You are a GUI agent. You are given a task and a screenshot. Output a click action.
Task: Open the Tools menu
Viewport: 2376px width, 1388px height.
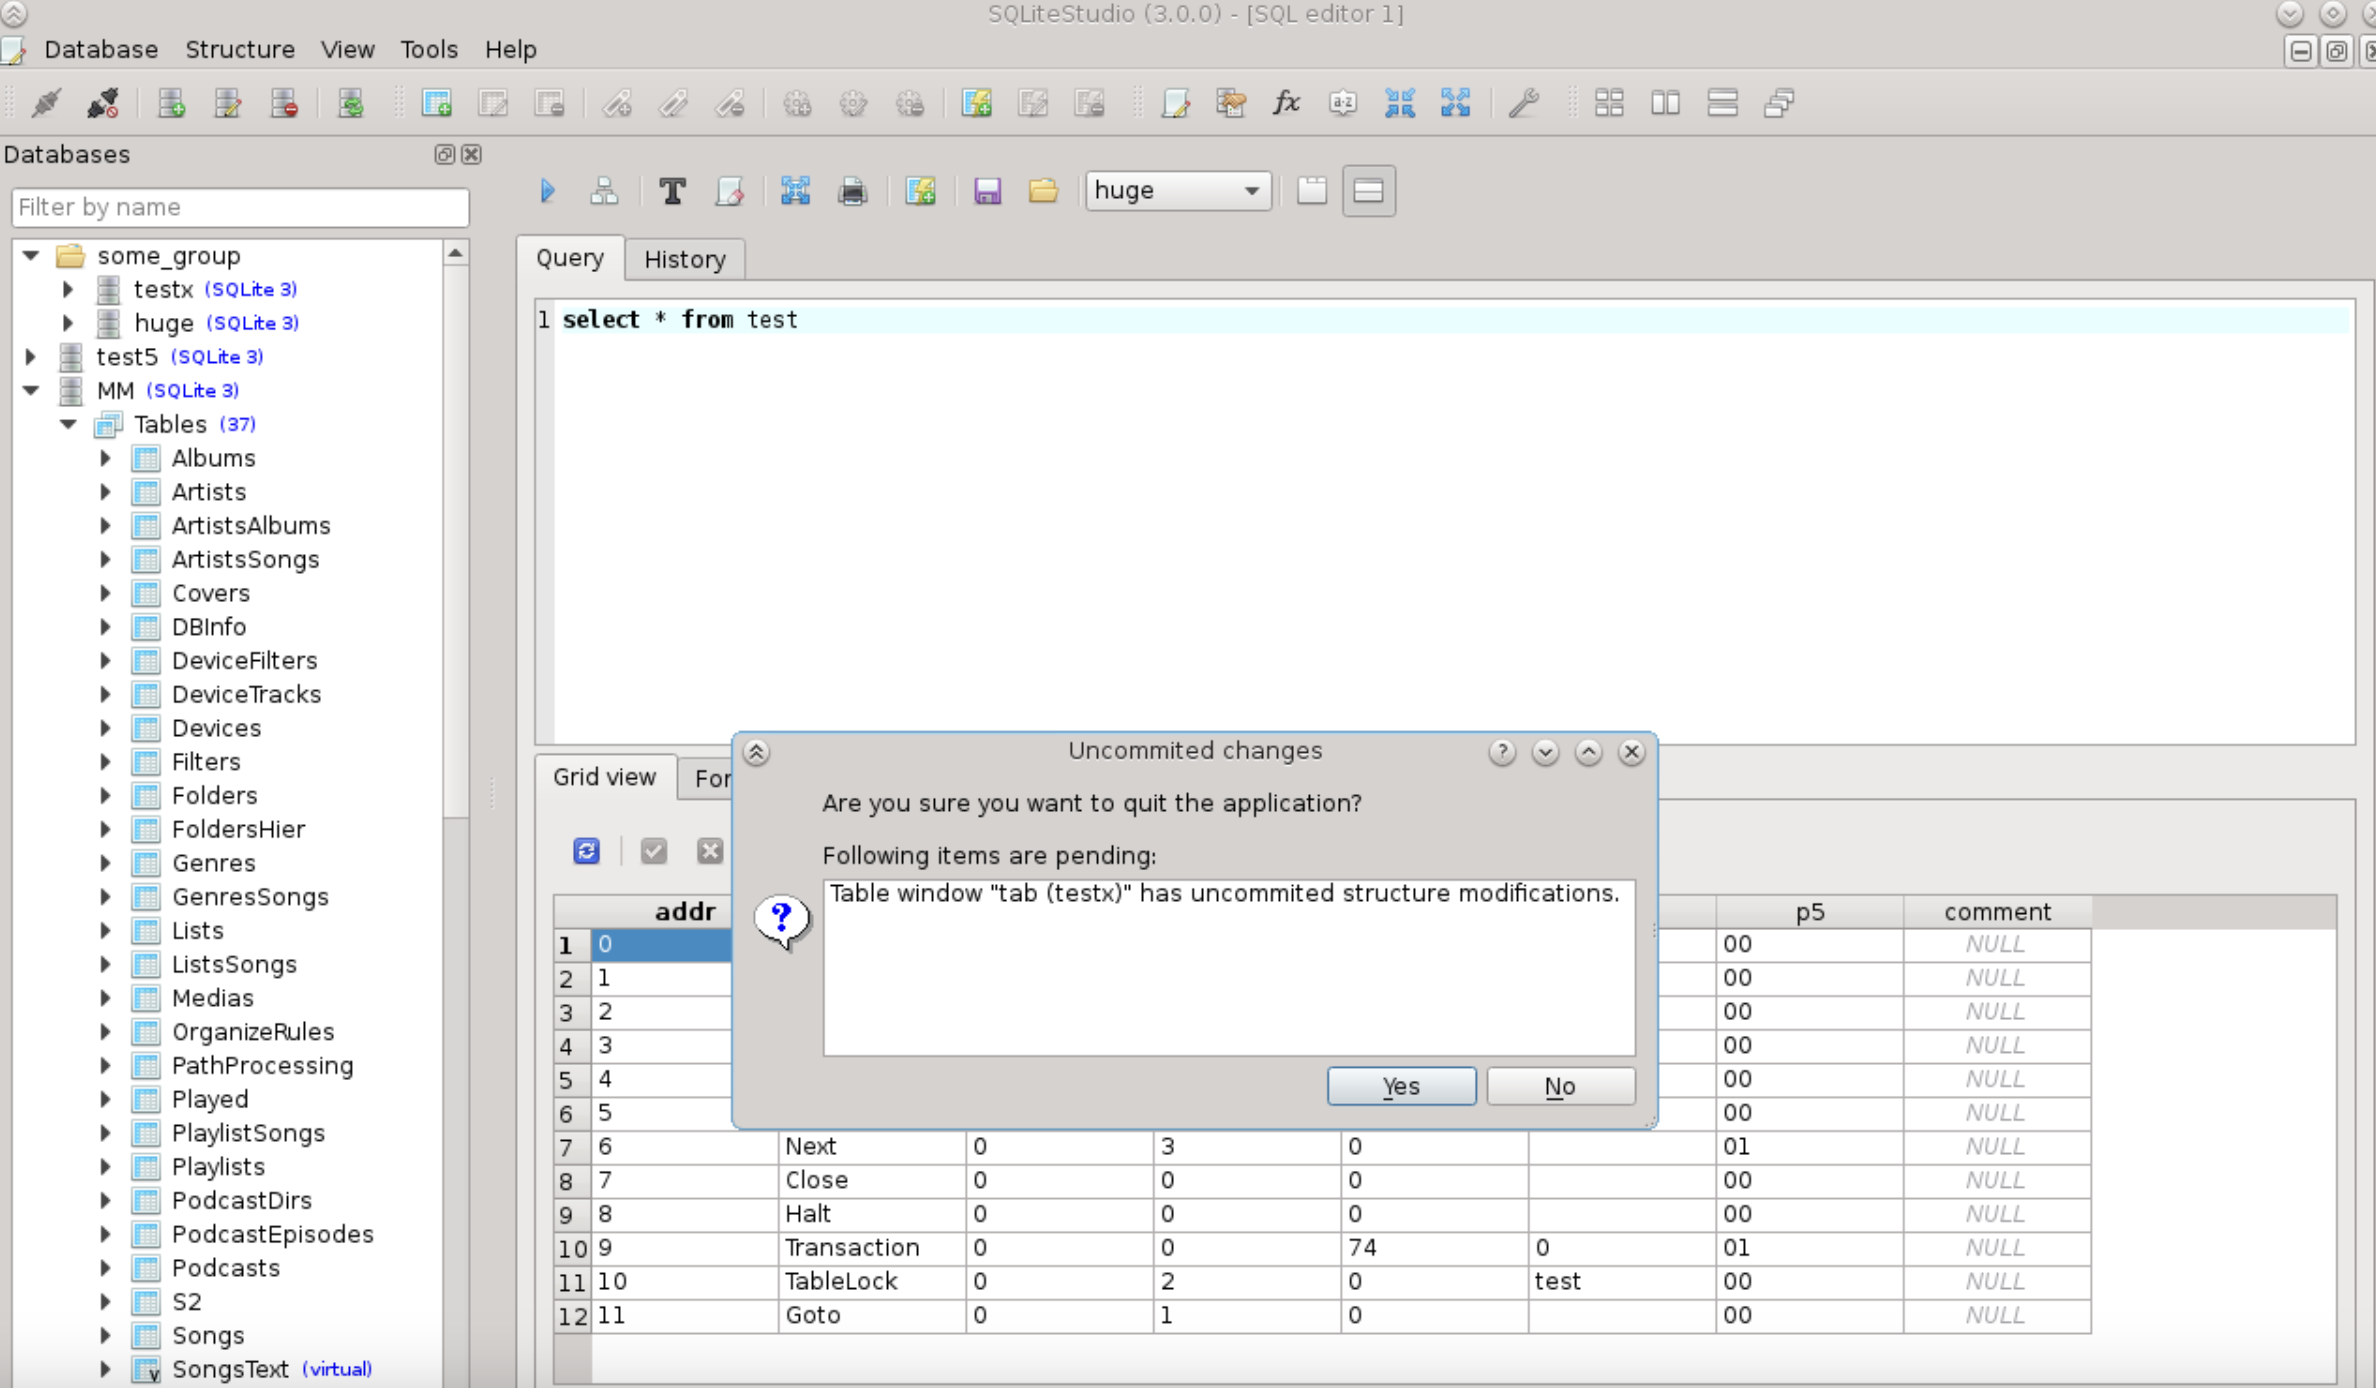tap(429, 49)
